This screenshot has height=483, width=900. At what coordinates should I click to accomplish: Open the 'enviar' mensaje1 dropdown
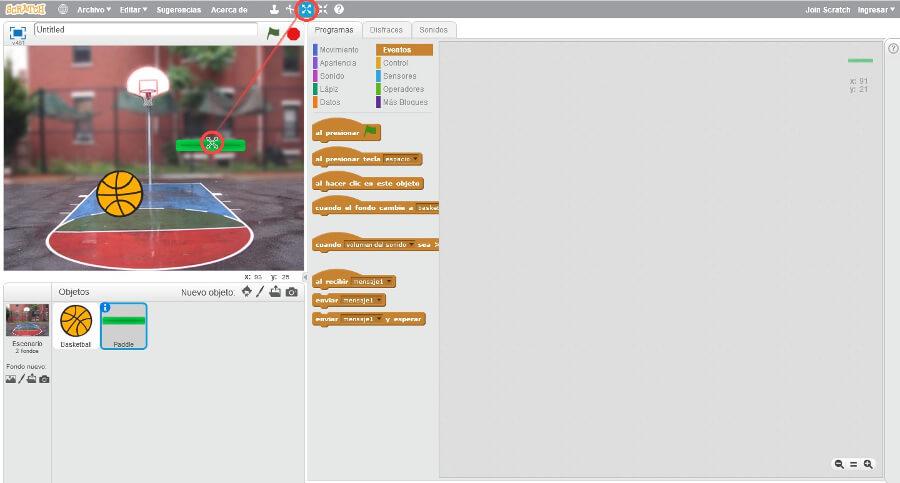point(362,300)
